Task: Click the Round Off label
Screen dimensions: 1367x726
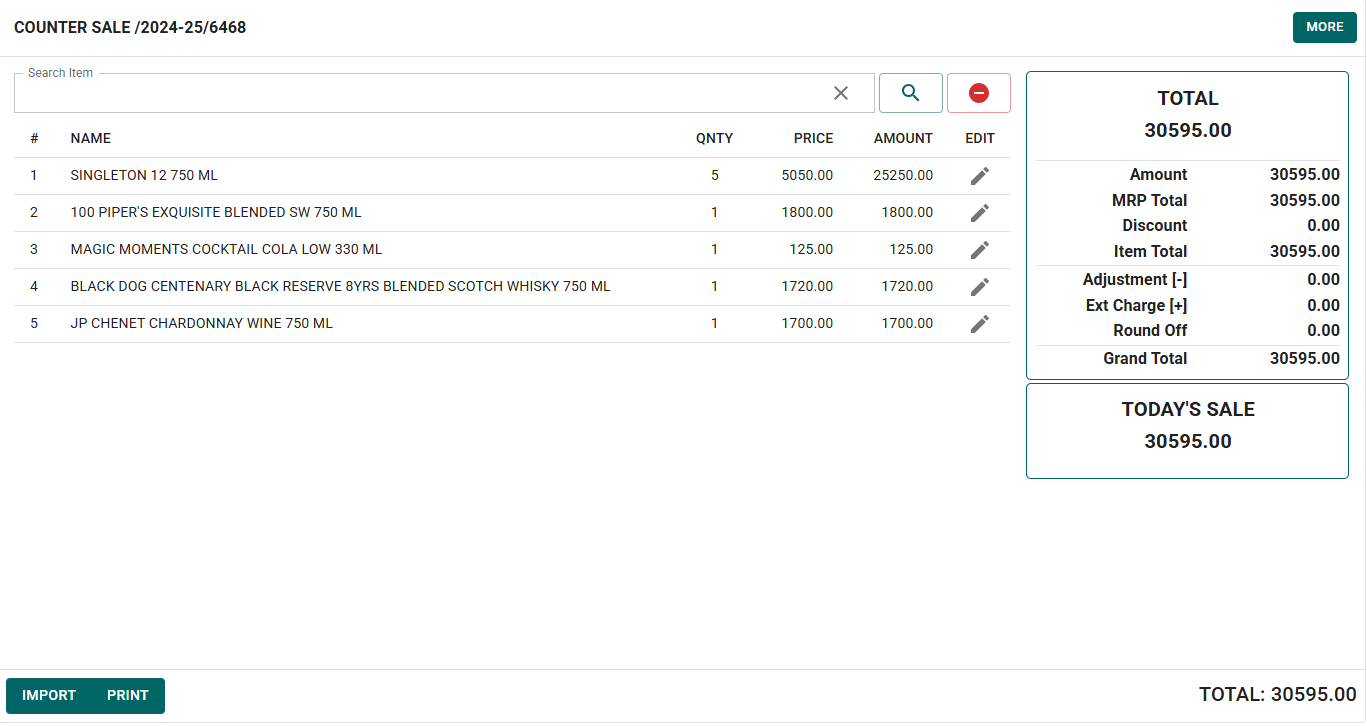Action: [x=1150, y=330]
